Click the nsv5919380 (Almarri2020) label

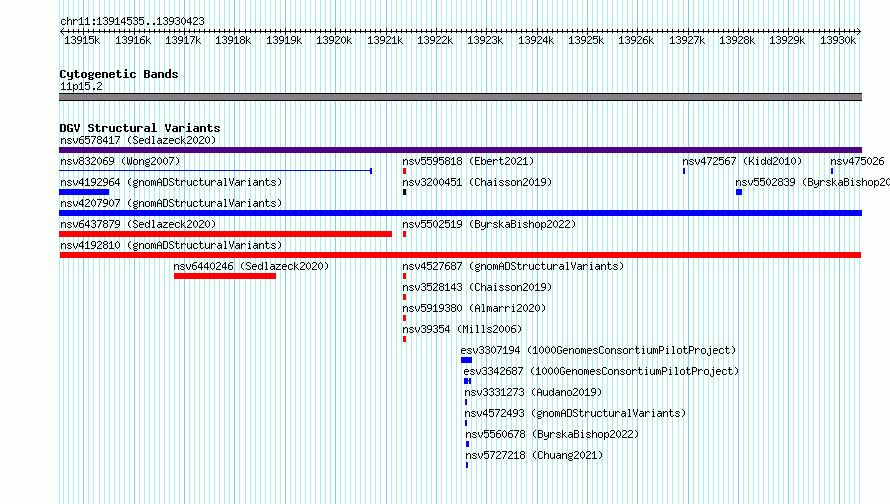pyautogui.click(x=474, y=308)
